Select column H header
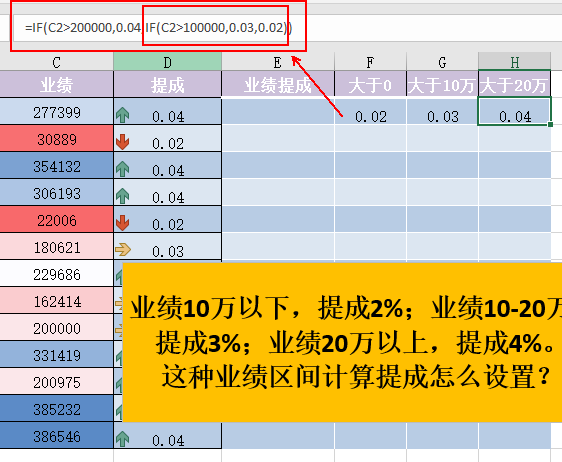Viewport: 562px width, 462px height. (515, 62)
